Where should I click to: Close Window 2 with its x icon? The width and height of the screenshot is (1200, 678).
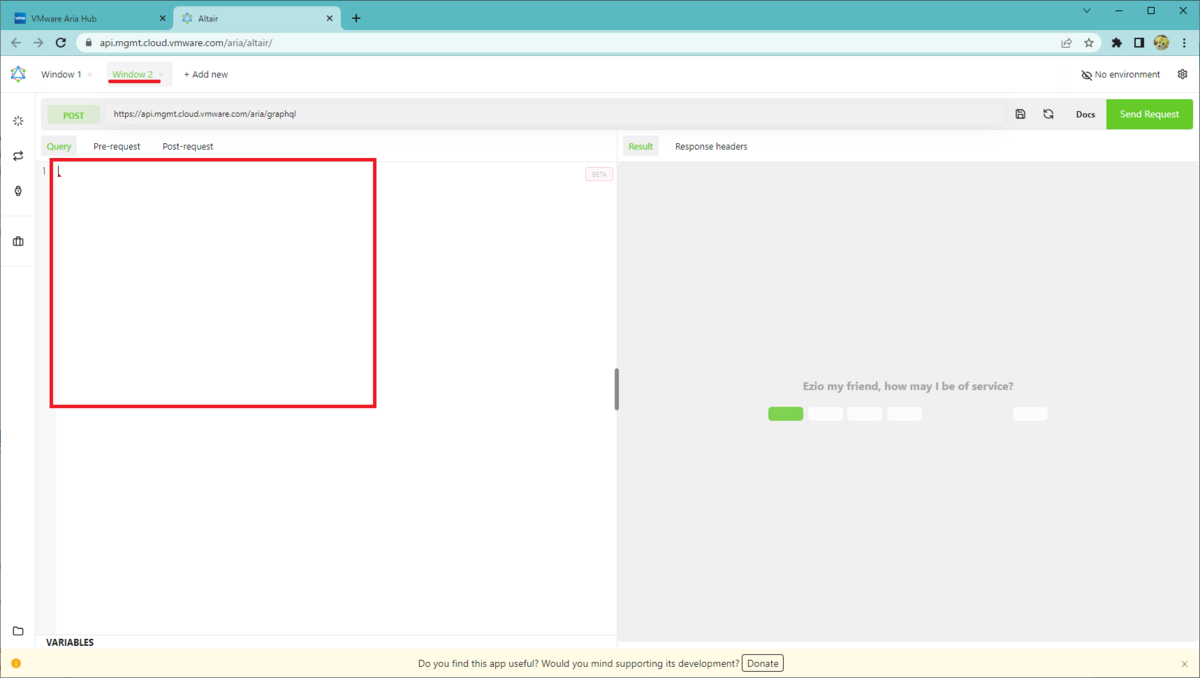(x=161, y=75)
